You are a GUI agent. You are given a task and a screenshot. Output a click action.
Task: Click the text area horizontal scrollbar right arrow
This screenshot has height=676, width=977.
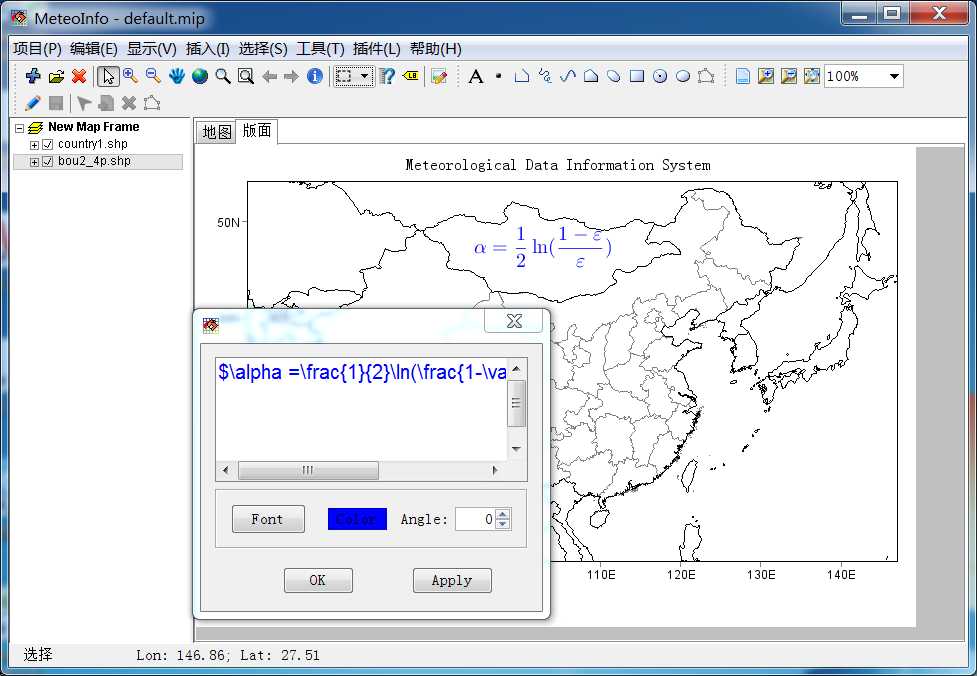coord(495,470)
